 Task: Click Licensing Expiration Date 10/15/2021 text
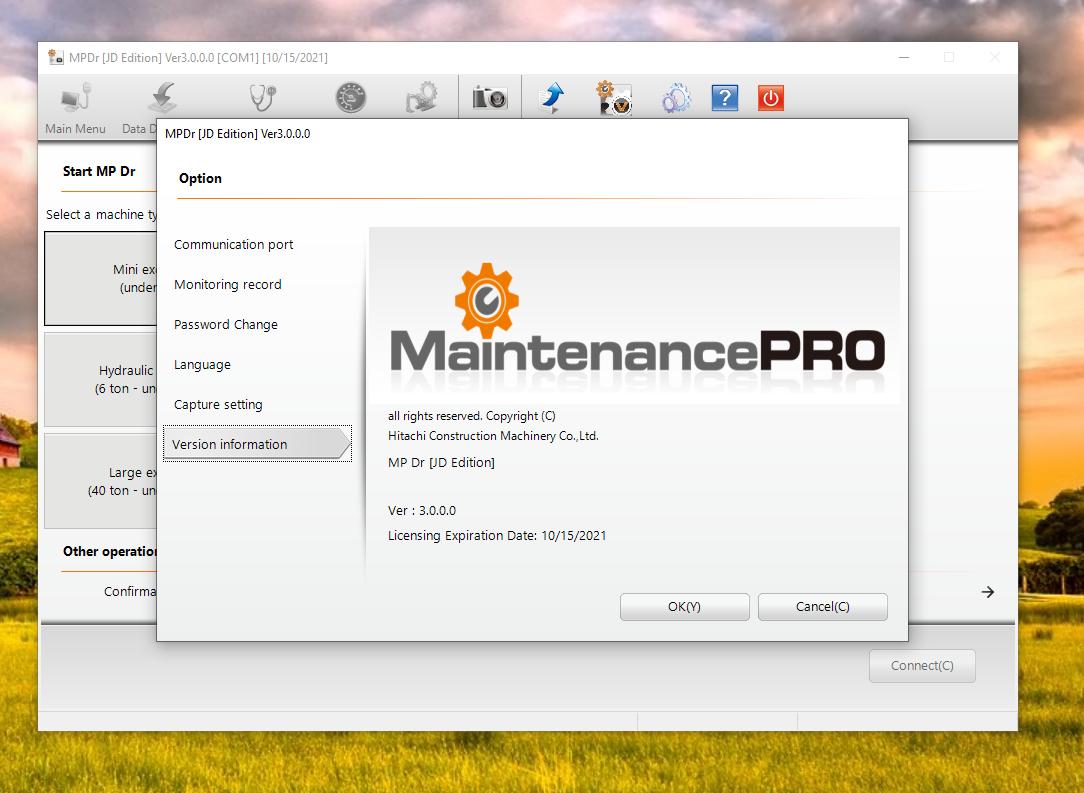point(496,536)
